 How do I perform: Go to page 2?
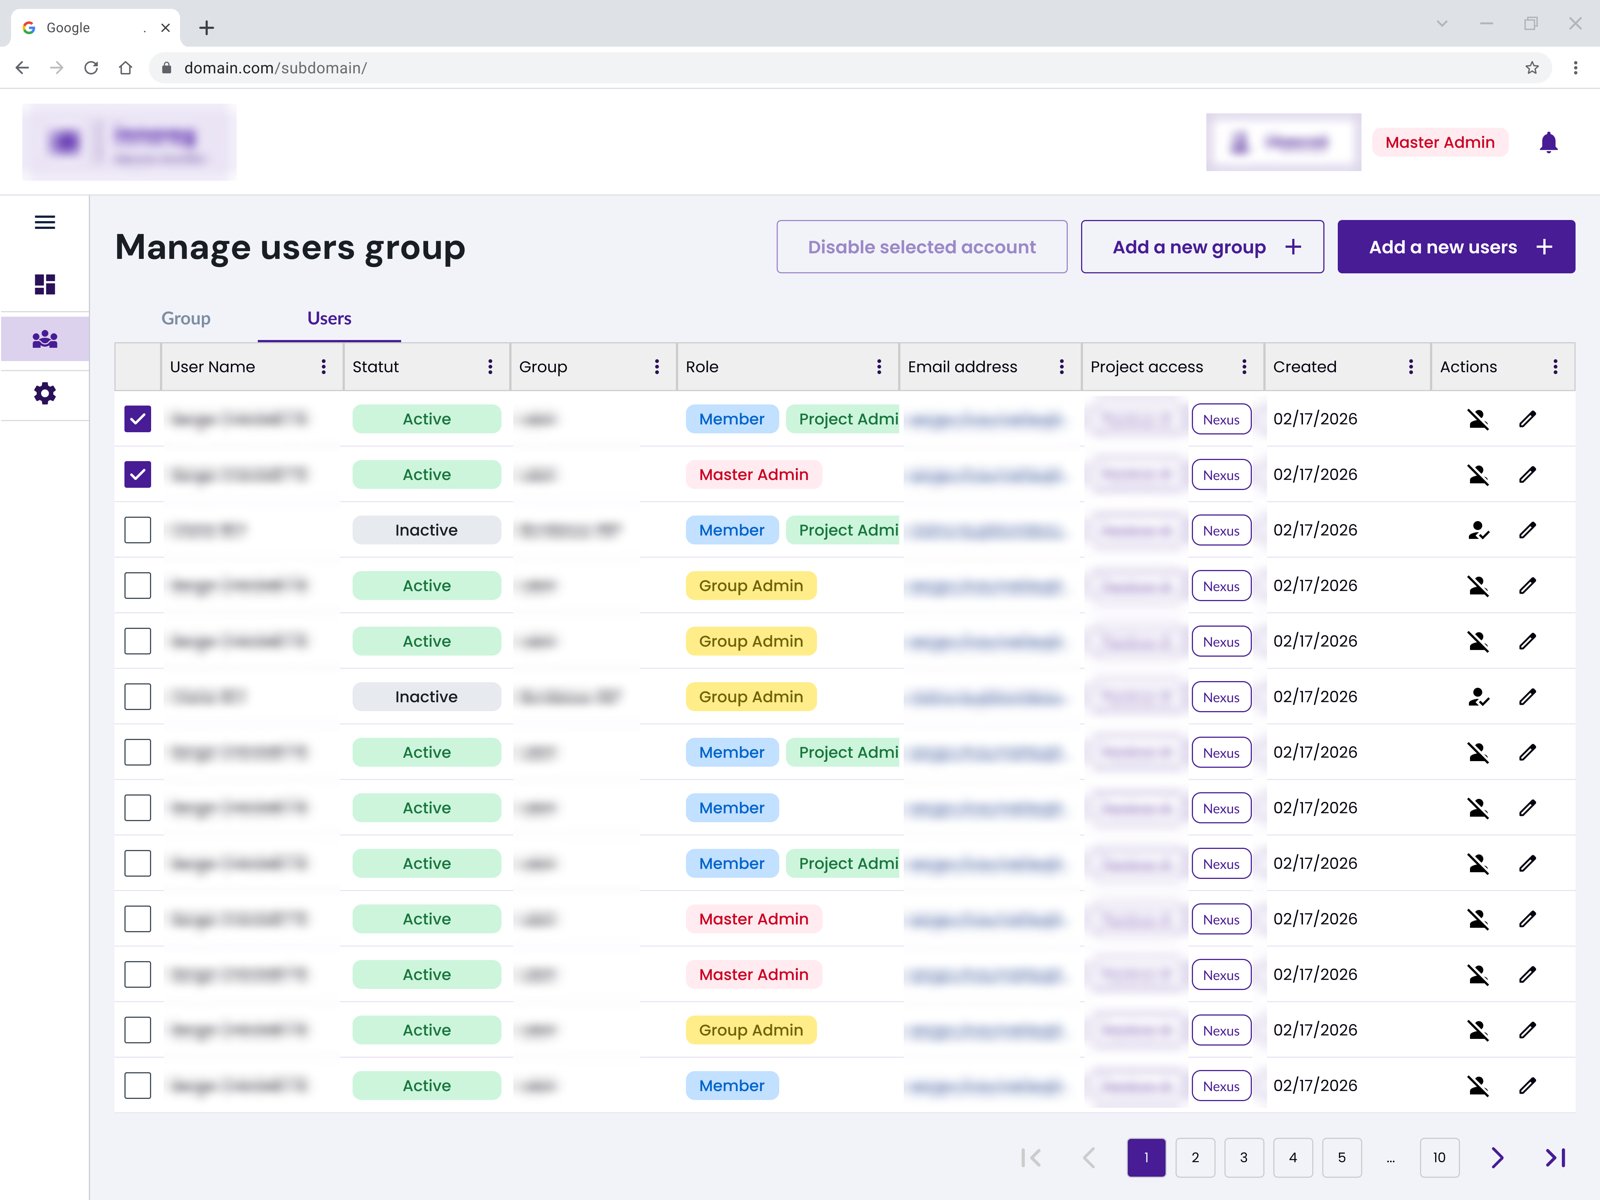(x=1195, y=1158)
